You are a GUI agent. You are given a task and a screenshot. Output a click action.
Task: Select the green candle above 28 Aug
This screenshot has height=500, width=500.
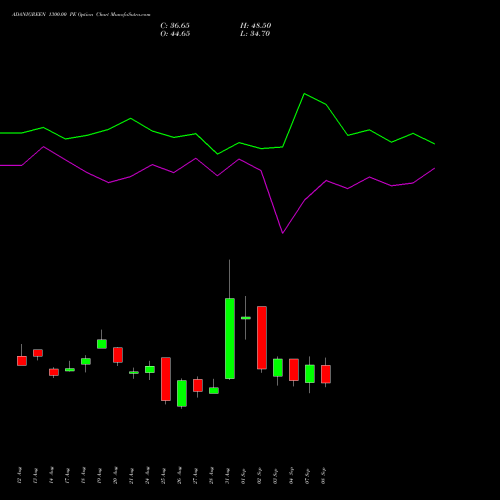coord(214,391)
